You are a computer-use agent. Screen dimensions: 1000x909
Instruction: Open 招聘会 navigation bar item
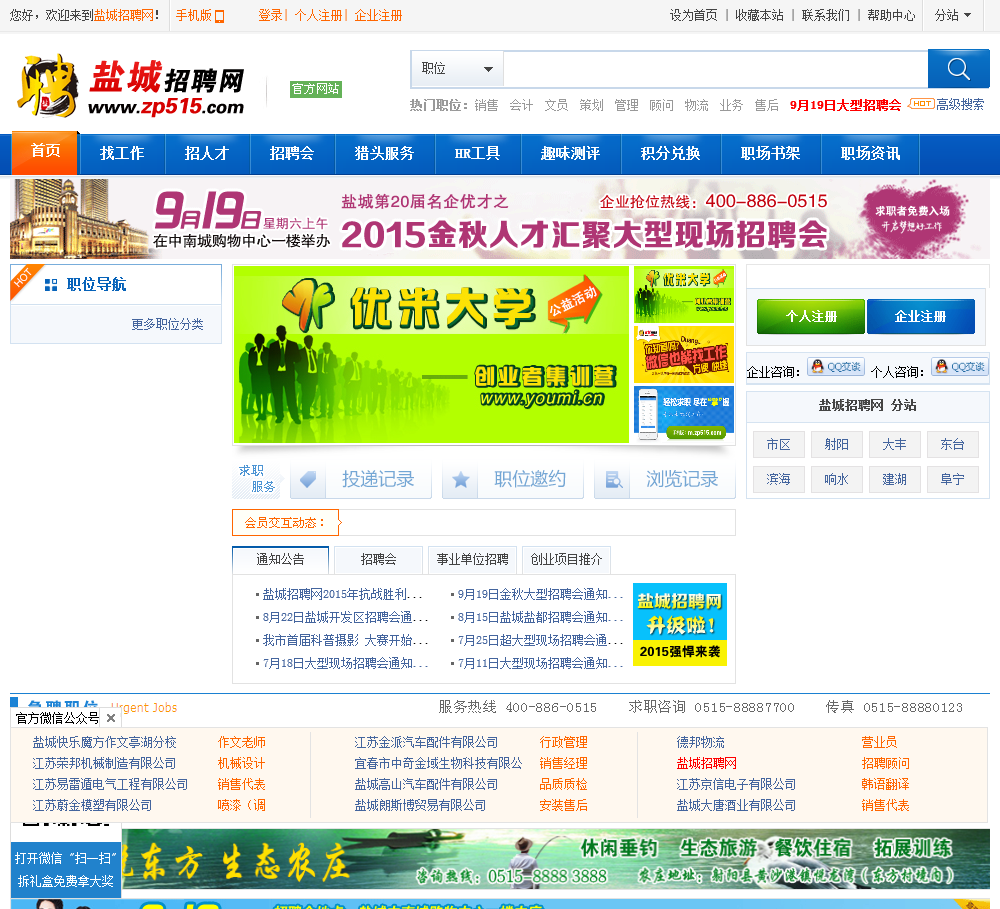coord(291,153)
